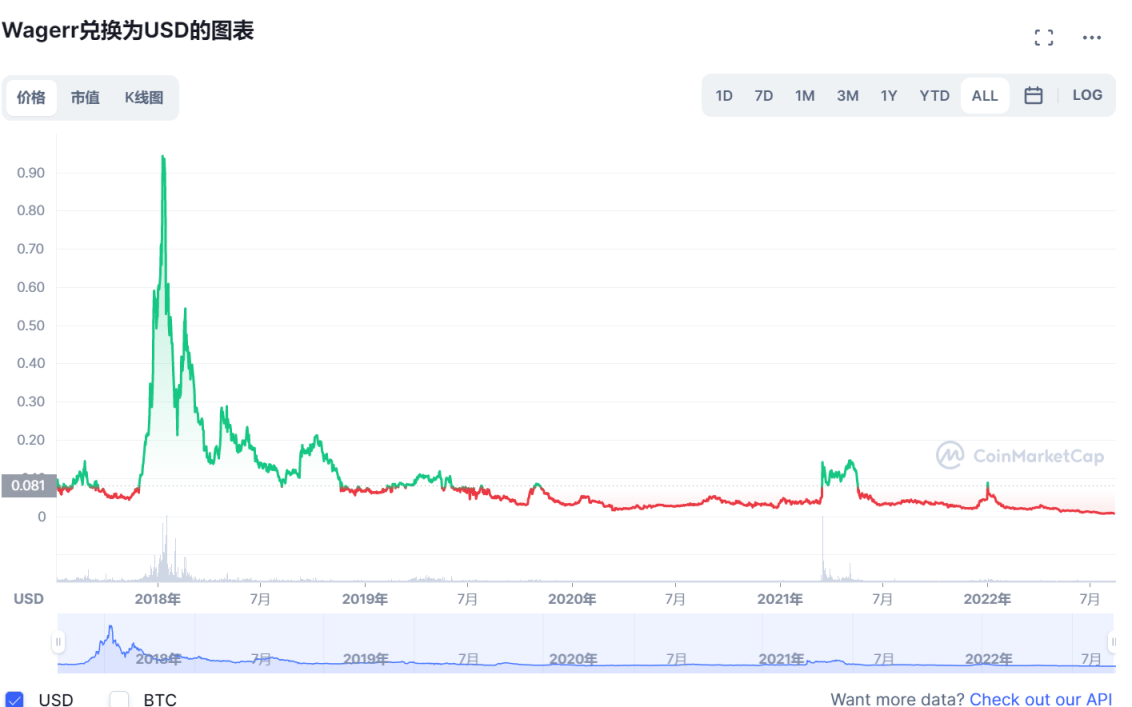Image resolution: width=1132 pixels, height=707 pixels.
Task: Select the 1D time range
Action: pyautogui.click(x=724, y=95)
